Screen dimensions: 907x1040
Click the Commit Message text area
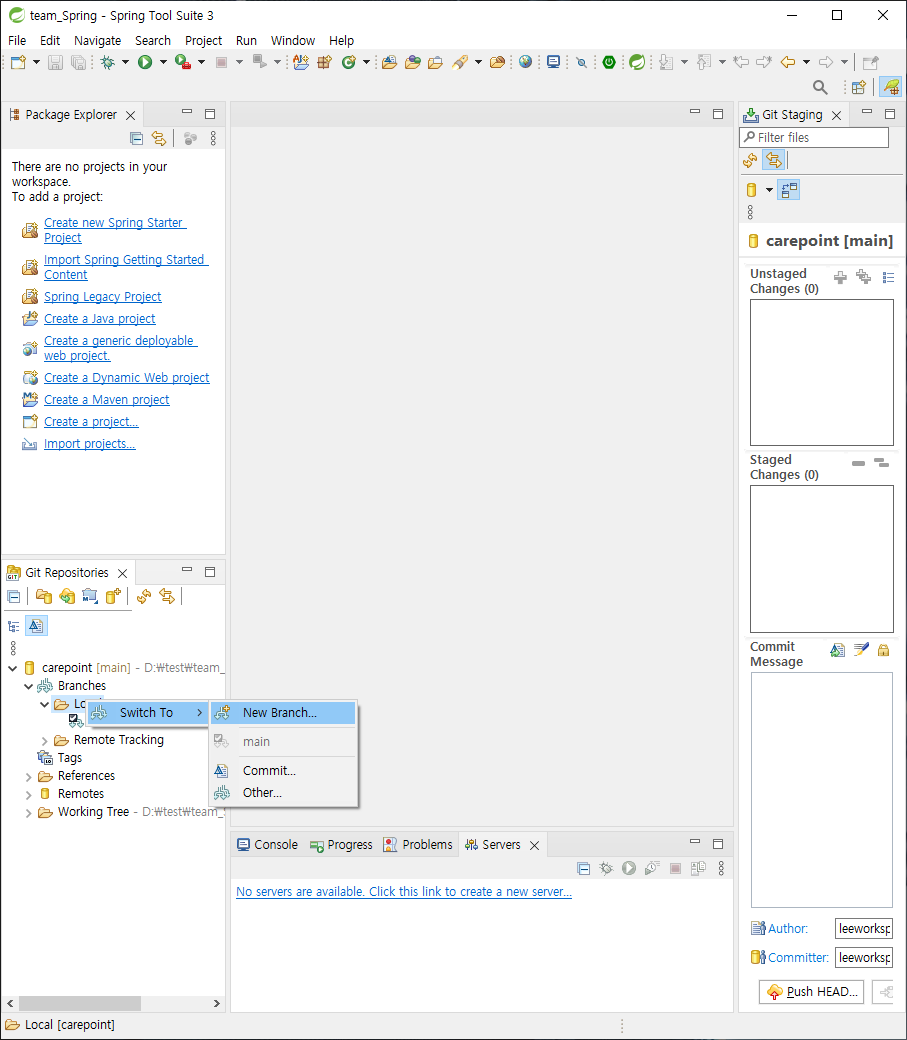[821, 790]
